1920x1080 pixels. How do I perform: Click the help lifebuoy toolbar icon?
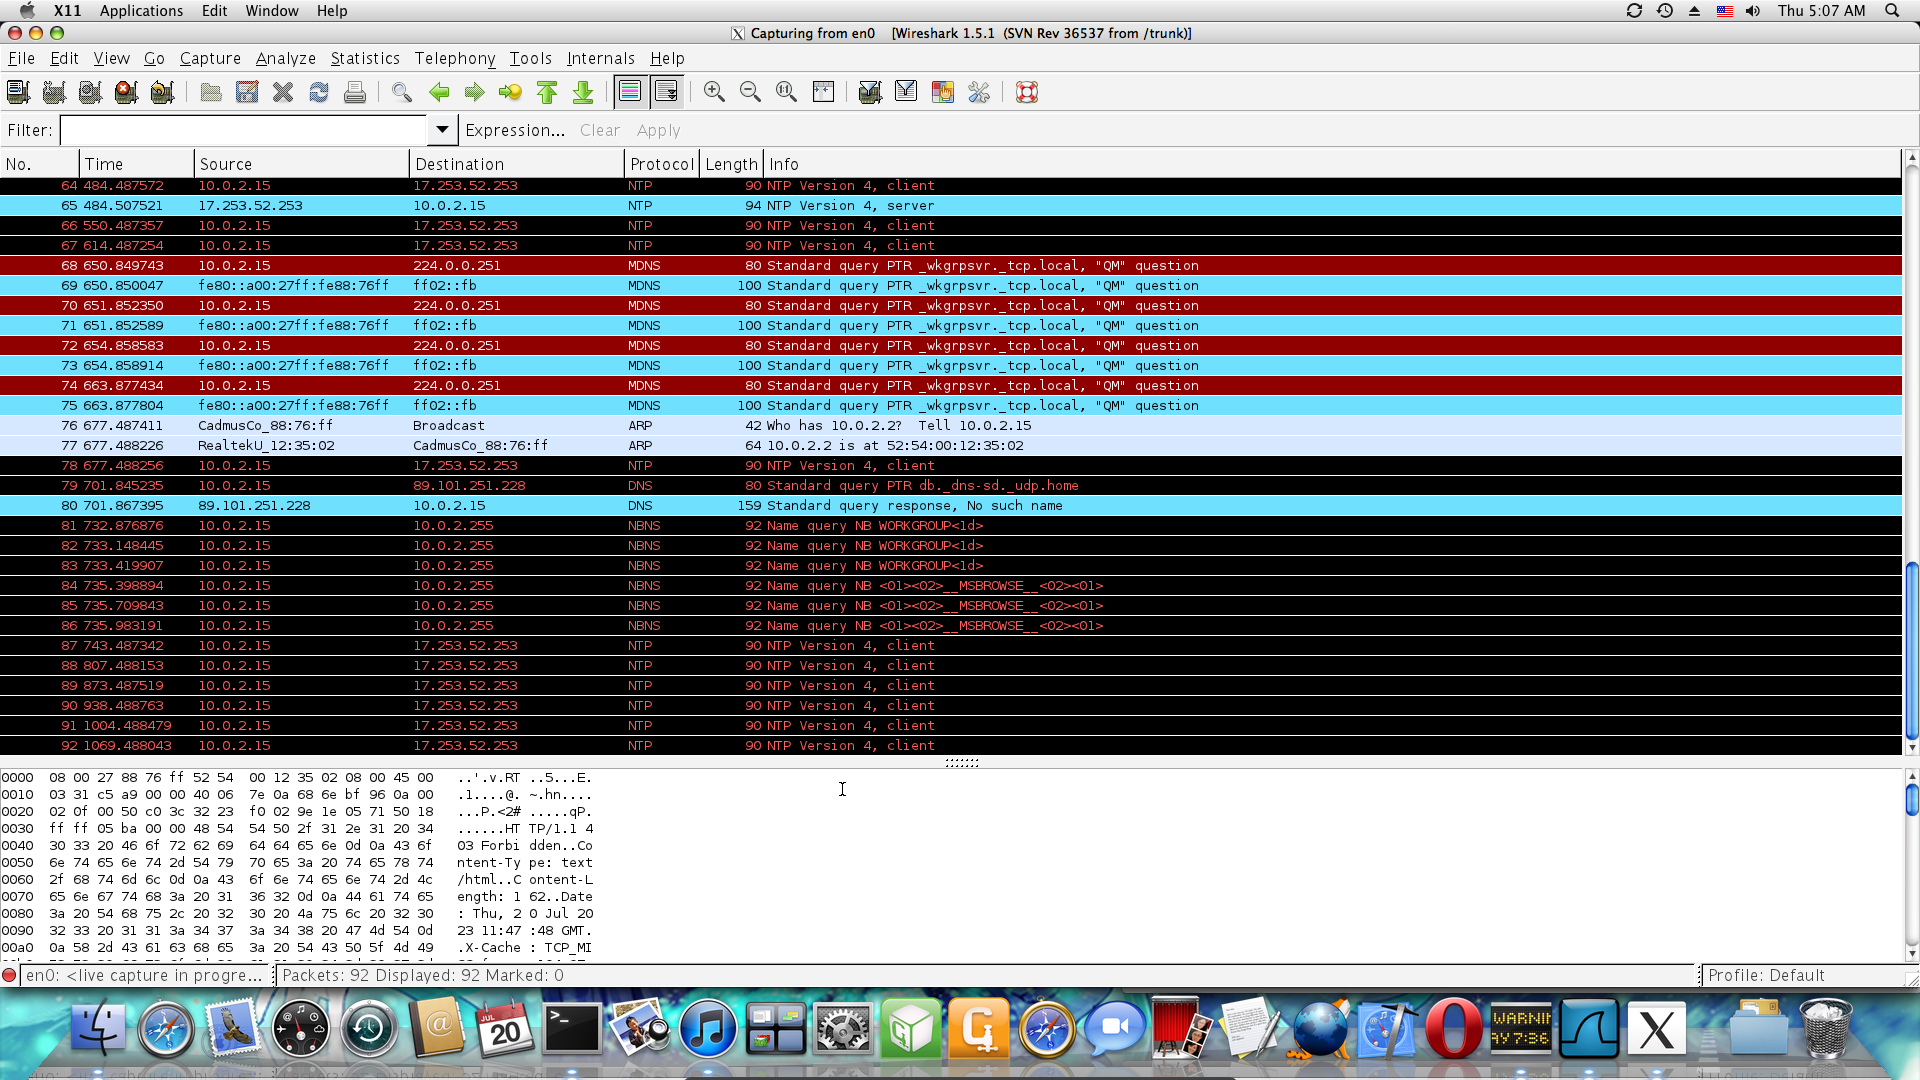pos(1027,93)
